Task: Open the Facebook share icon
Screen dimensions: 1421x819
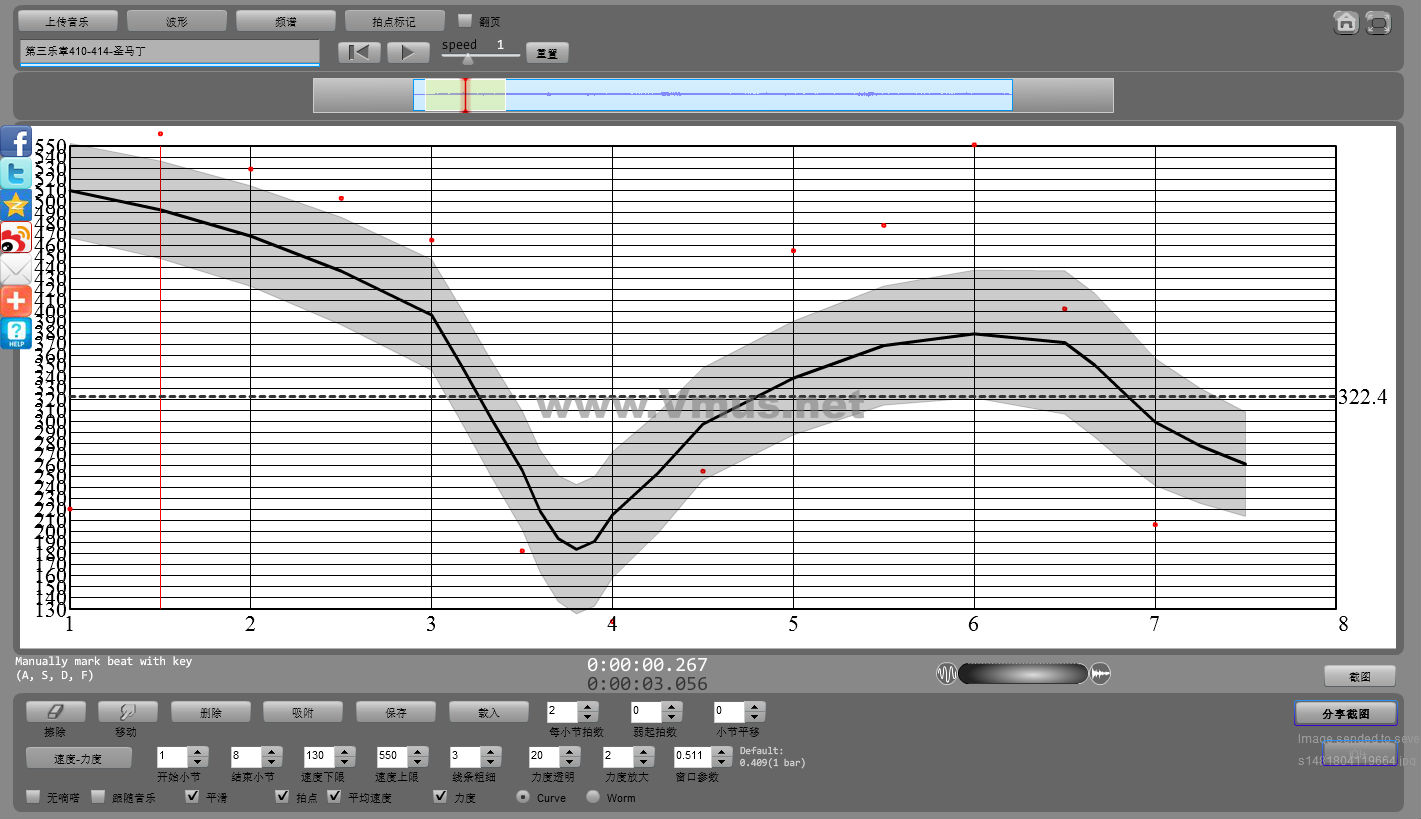Action: point(16,141)
